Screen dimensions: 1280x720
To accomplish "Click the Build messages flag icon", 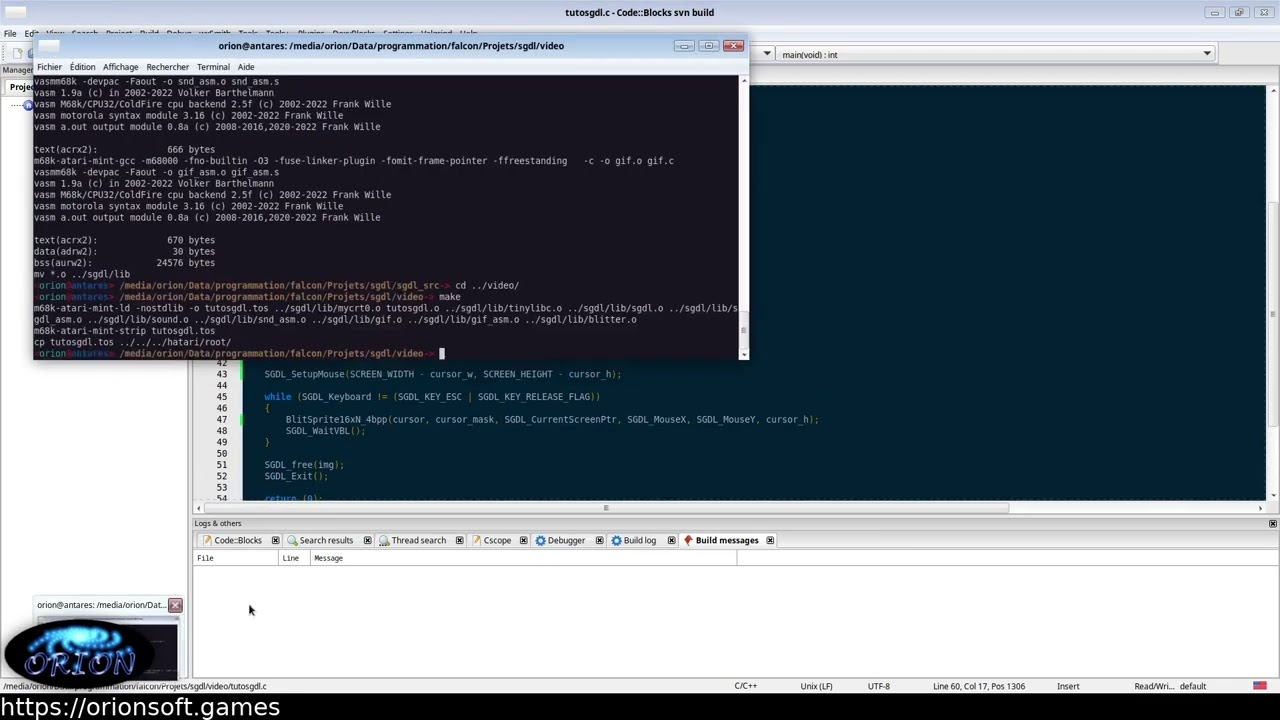I will [688, 540].
